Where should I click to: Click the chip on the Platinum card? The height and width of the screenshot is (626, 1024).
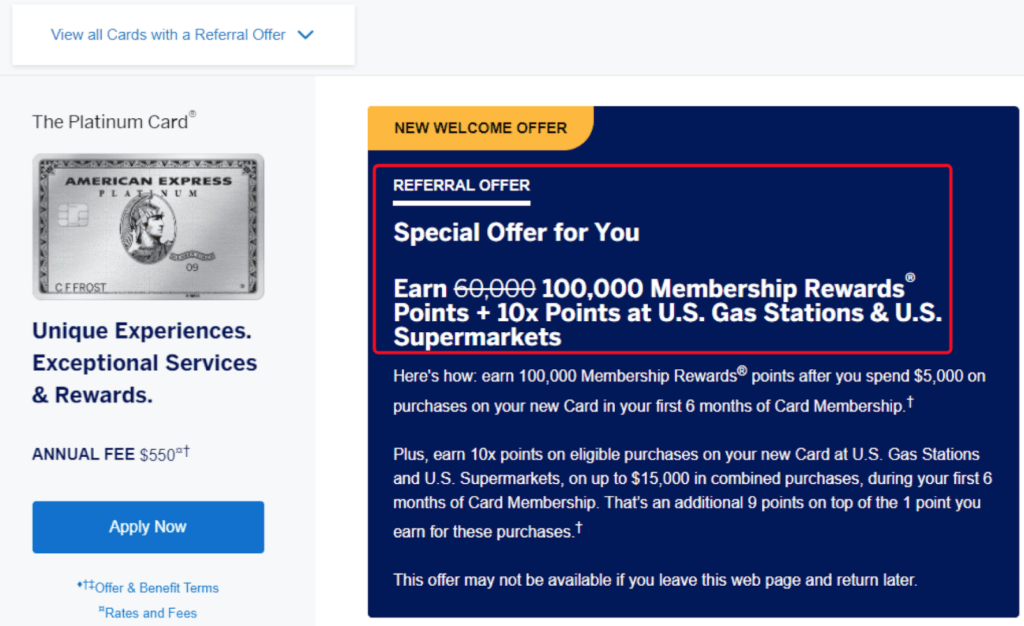(x=73, y=215)
